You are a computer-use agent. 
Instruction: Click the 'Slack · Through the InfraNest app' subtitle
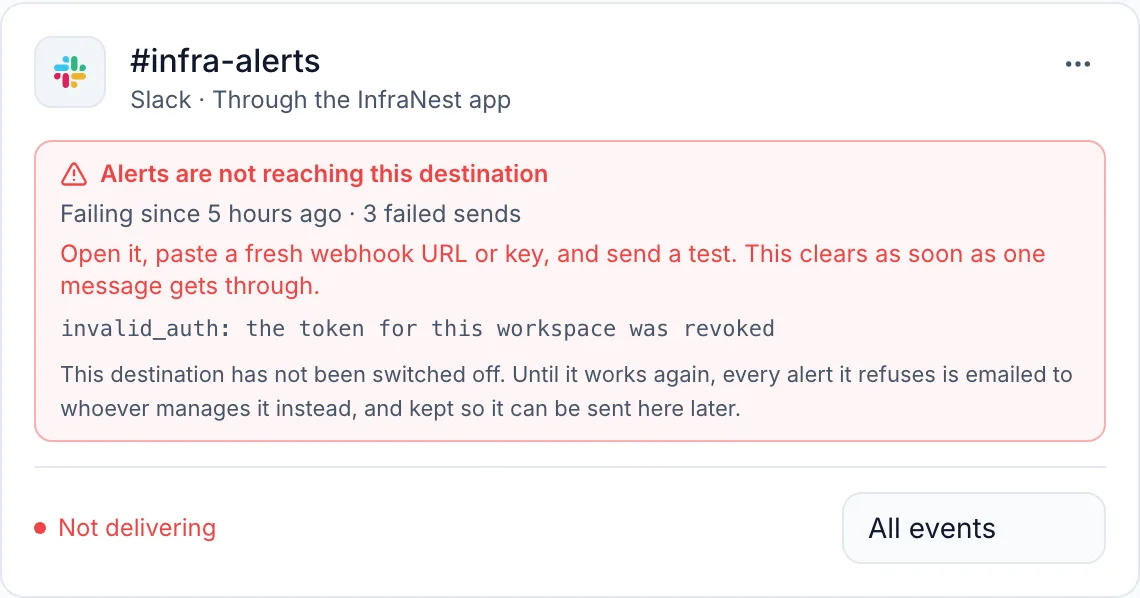(x=320, y=100)
